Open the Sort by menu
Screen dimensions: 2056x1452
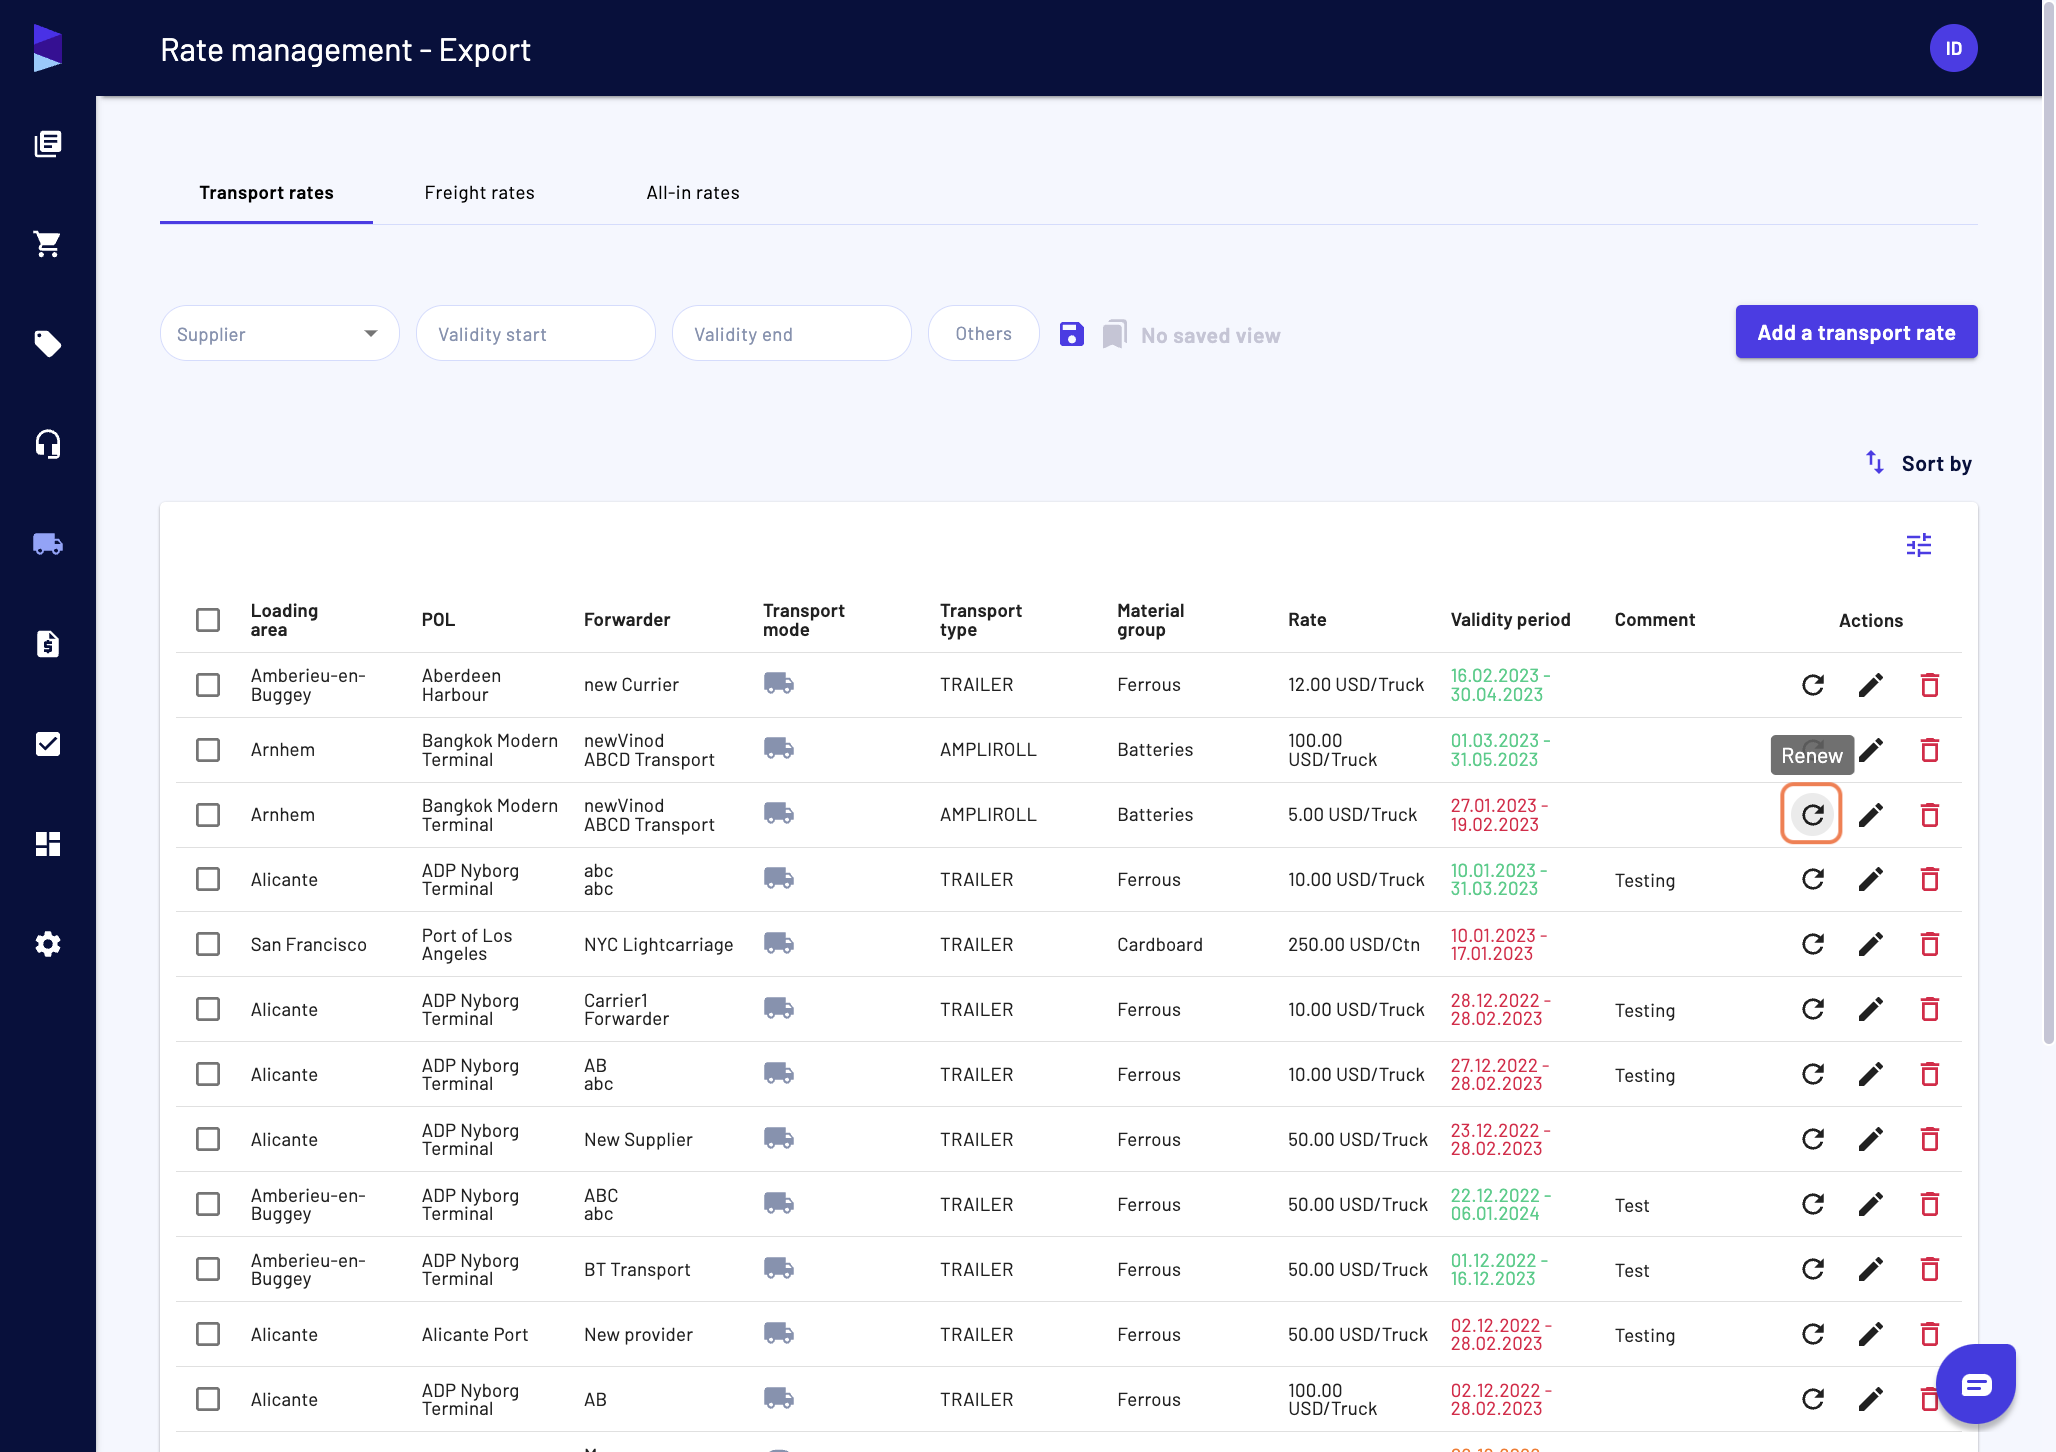1919,463
